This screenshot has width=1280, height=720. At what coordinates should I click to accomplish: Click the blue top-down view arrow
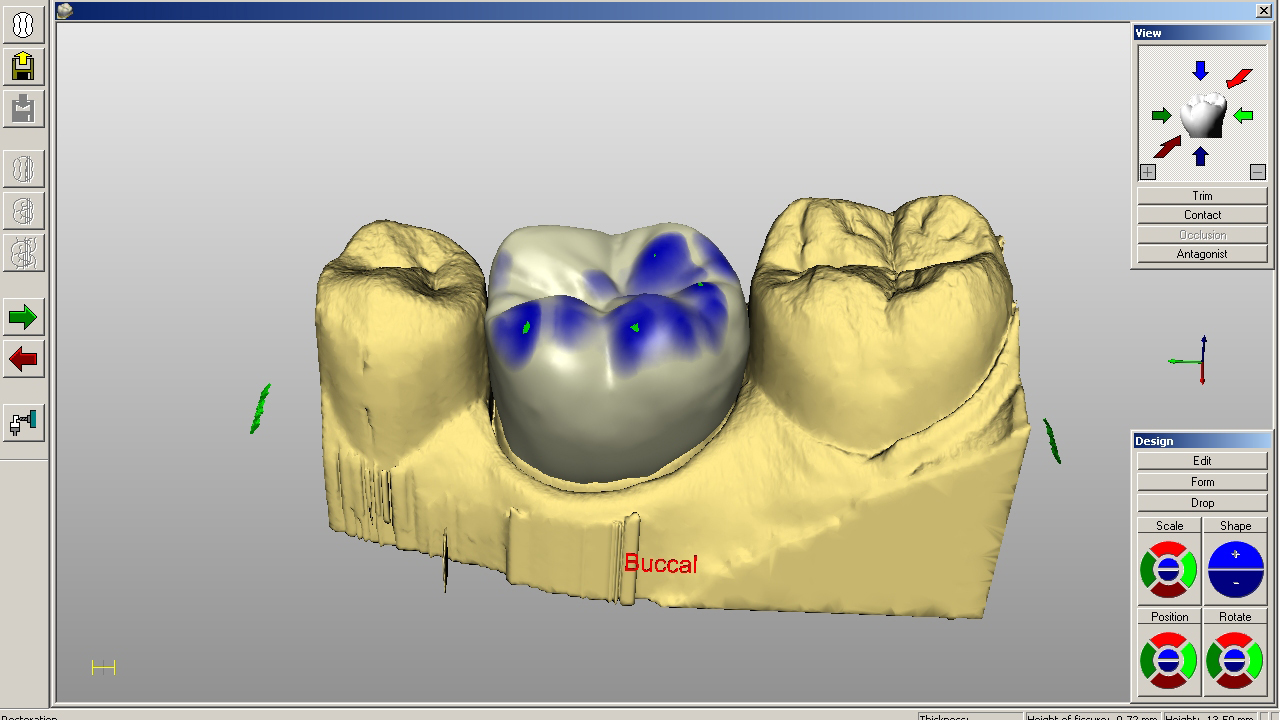click(x=1200, y=71)
